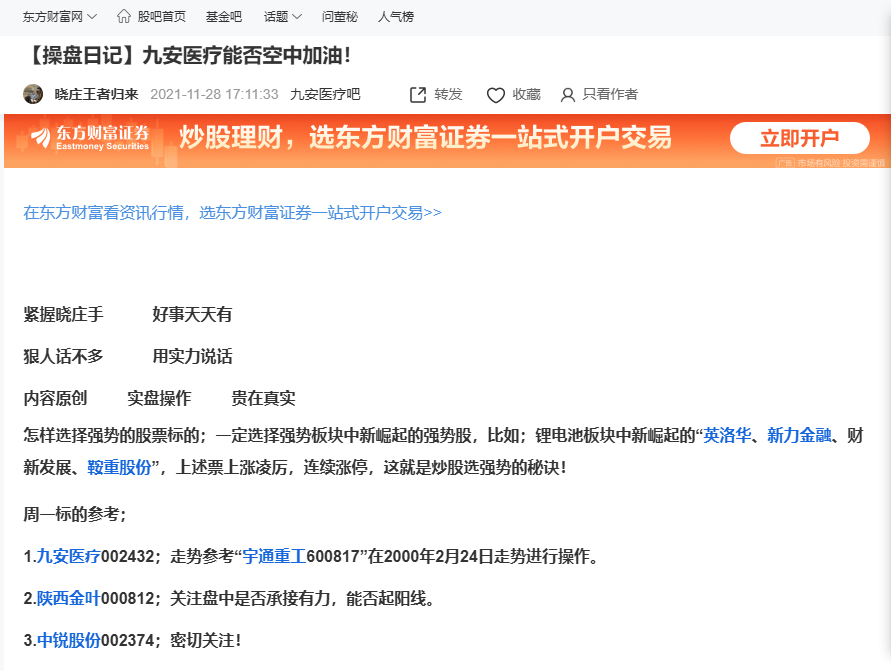Open the 基金吧 menu item
Image resolution: width=891 pixels, height=671 pixels.
tap(223, 17)
